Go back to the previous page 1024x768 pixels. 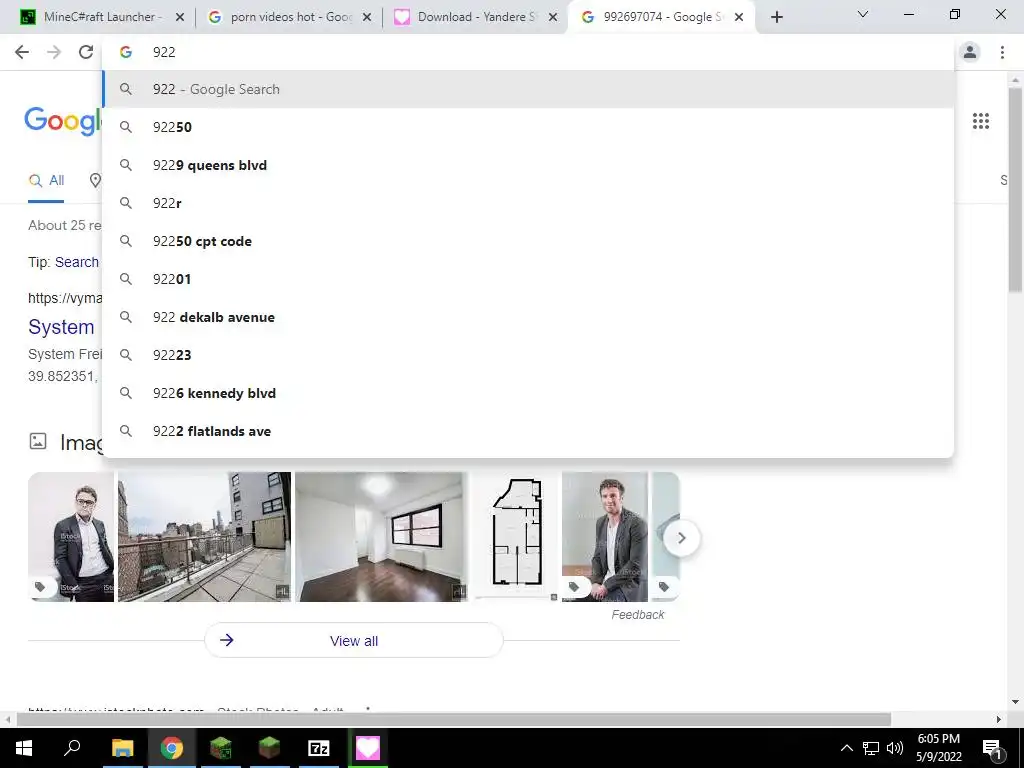click(x=22, y=52)
